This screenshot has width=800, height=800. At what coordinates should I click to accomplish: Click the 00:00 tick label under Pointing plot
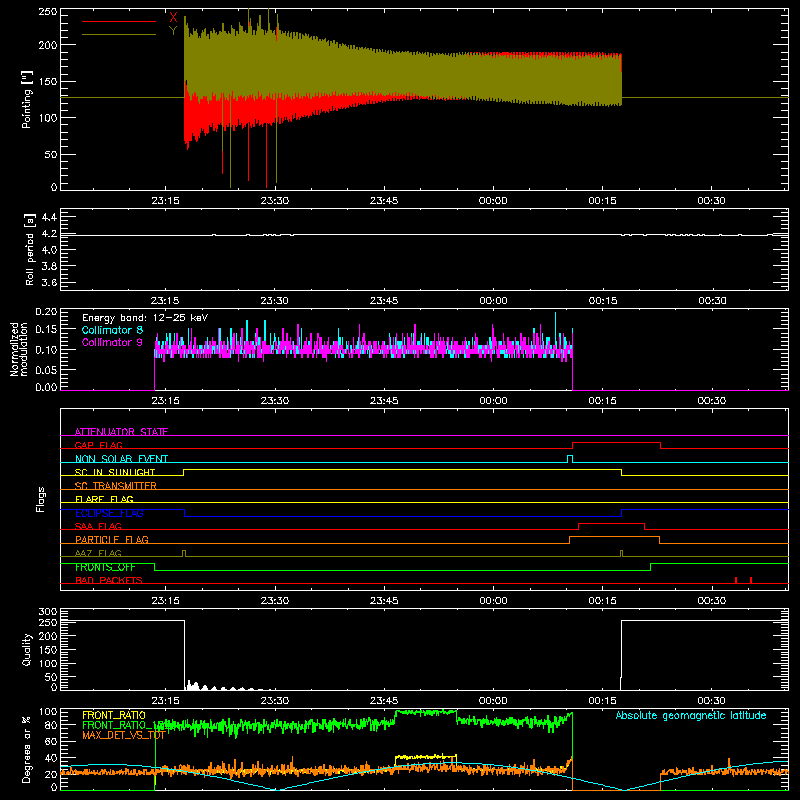click(x=493, y=201)
